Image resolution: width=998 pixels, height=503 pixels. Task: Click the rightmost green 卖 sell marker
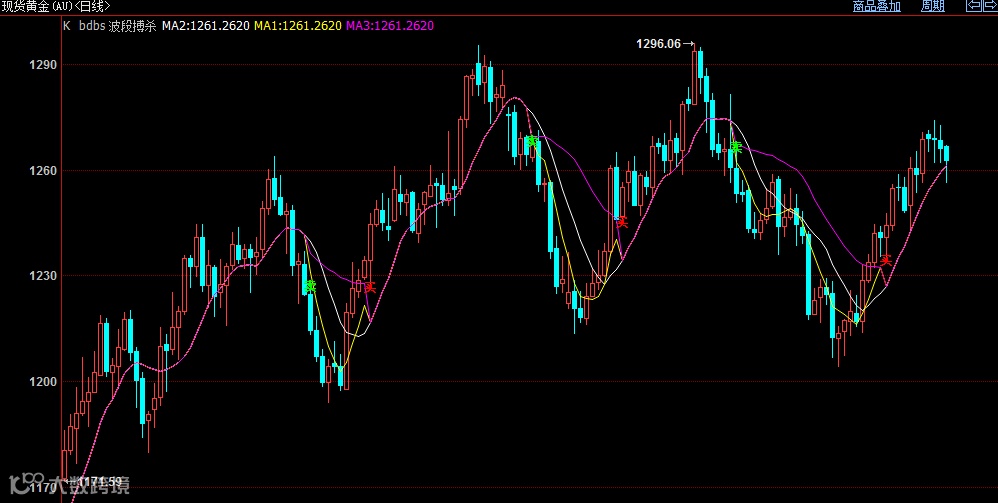click(x=736, y=148)
